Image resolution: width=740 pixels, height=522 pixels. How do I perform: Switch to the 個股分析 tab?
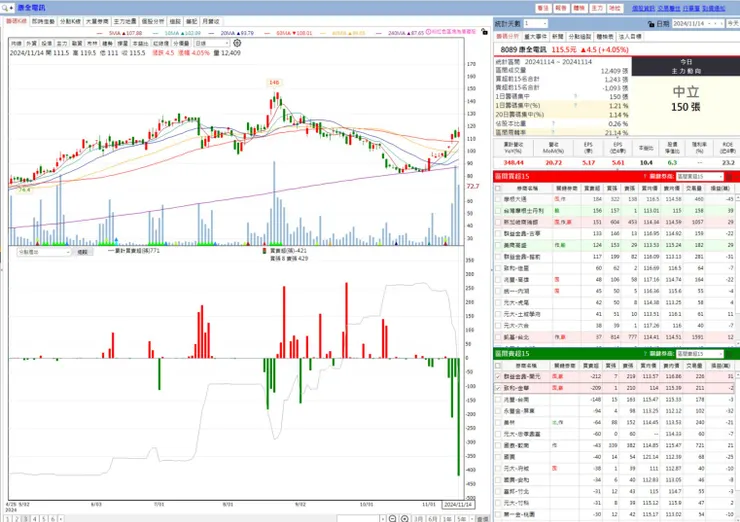(x=153, y=21)
